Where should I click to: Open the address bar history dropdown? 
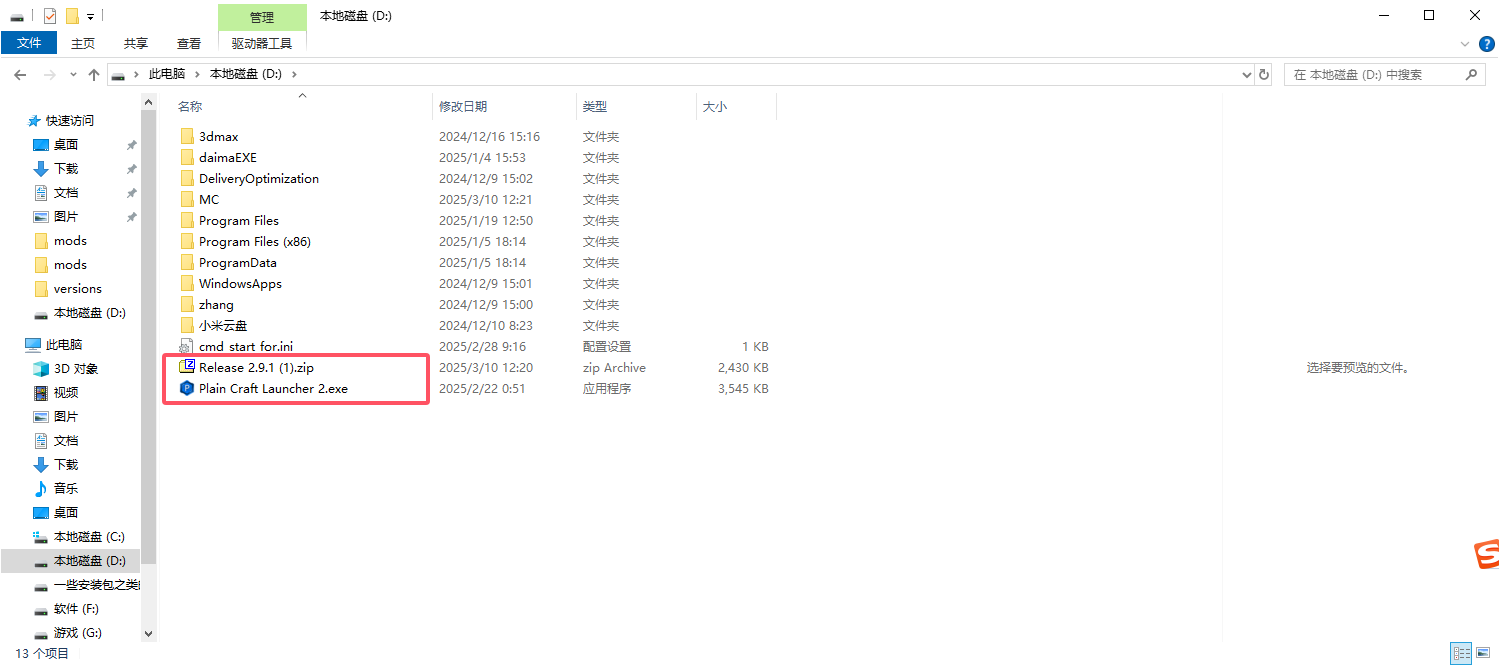(x=1246, y=75)
